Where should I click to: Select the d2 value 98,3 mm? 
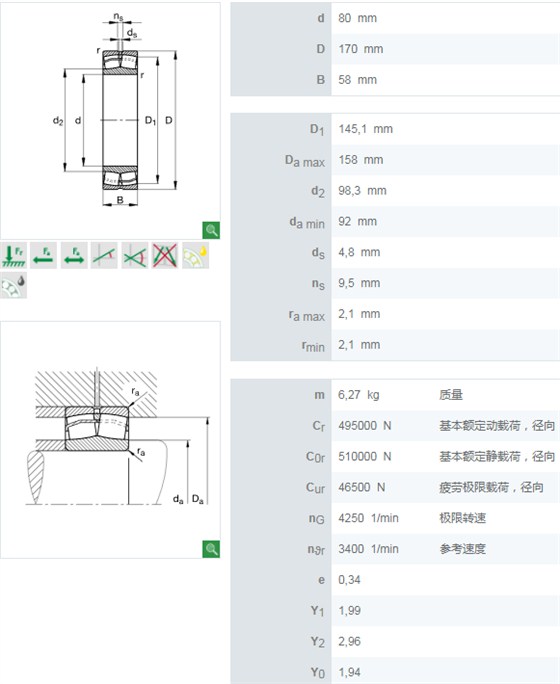(362, 191)
